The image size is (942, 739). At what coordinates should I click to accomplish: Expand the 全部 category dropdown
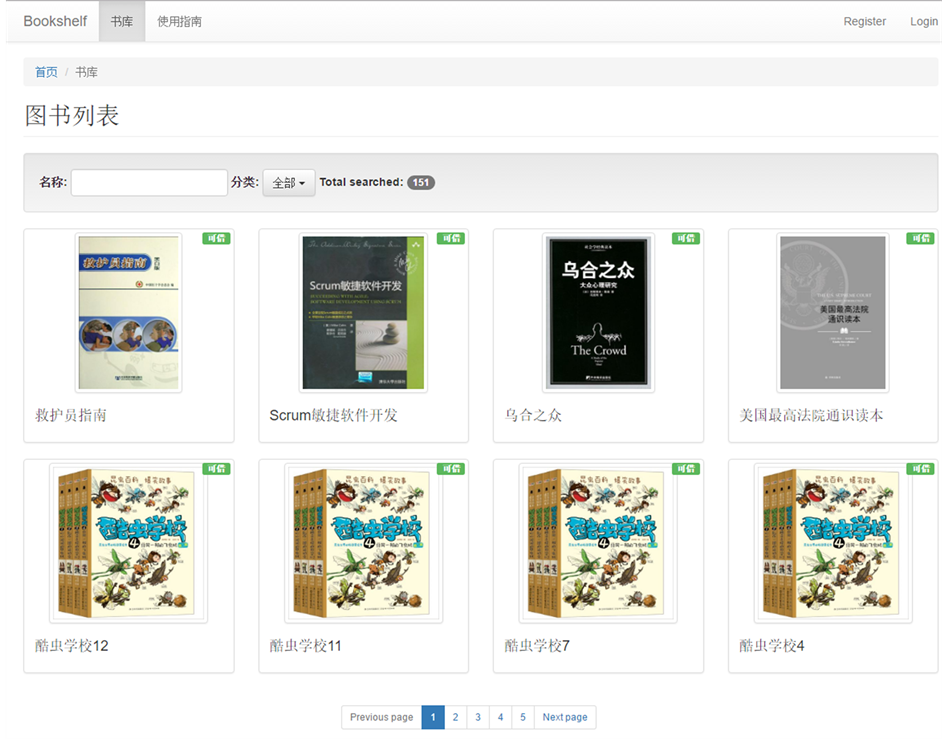pos(289,183)
